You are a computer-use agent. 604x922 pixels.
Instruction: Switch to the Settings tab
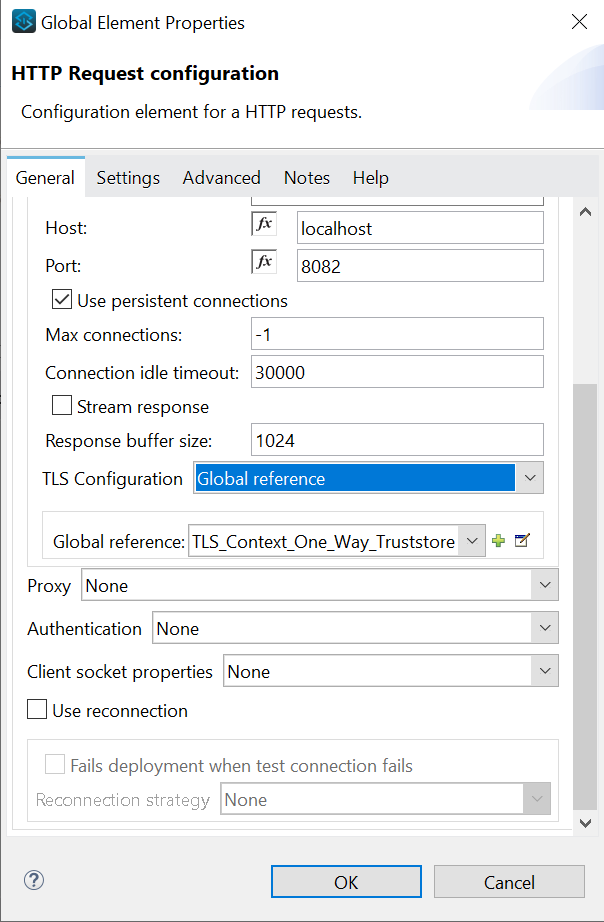point(128,178)
